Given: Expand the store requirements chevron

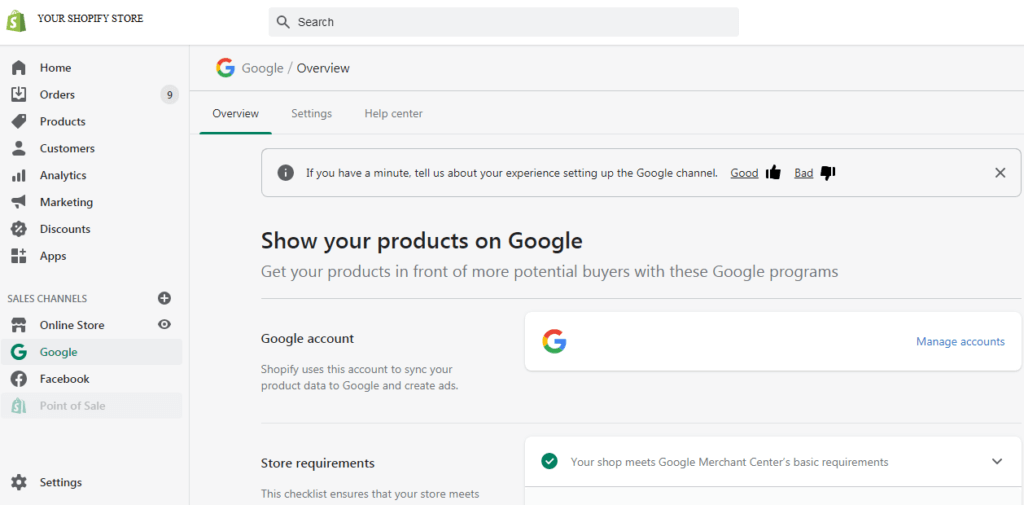Looking at the screenshot, I should [x=997, y=461].
